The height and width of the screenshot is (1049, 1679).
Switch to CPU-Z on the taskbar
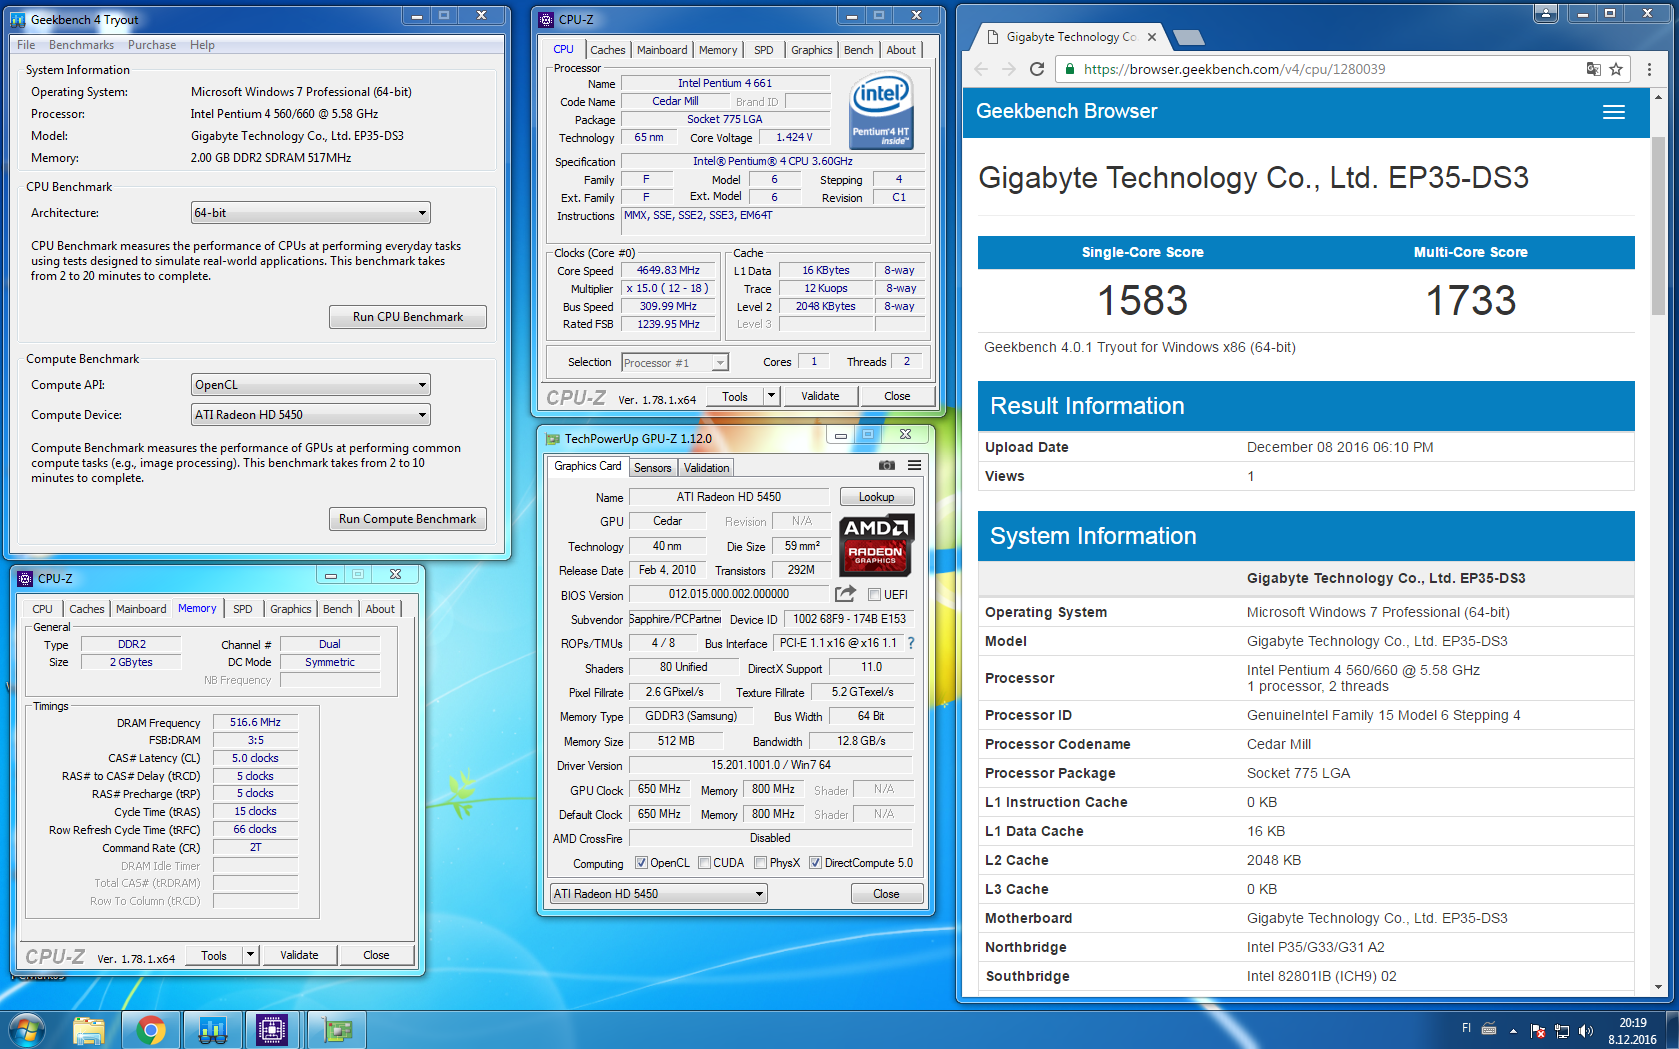coord(272,1029)
